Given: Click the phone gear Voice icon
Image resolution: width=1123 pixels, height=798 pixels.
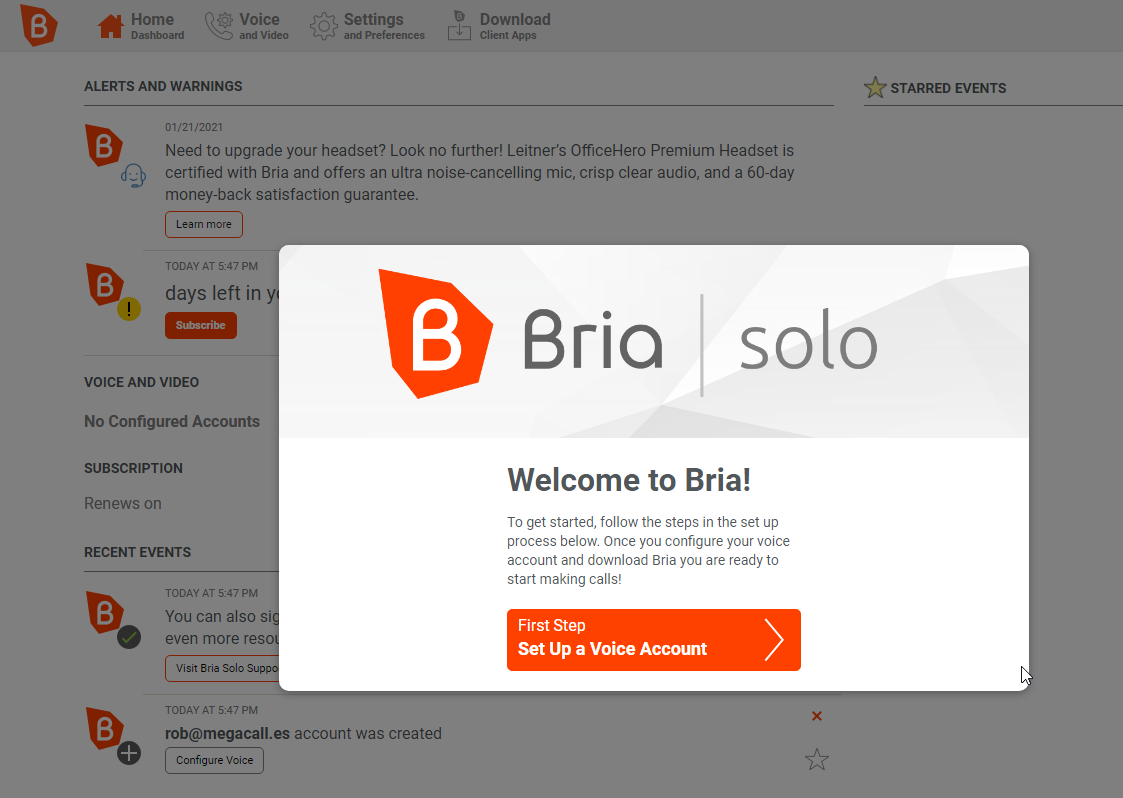Looking at the screenshot, I should 219,26.
